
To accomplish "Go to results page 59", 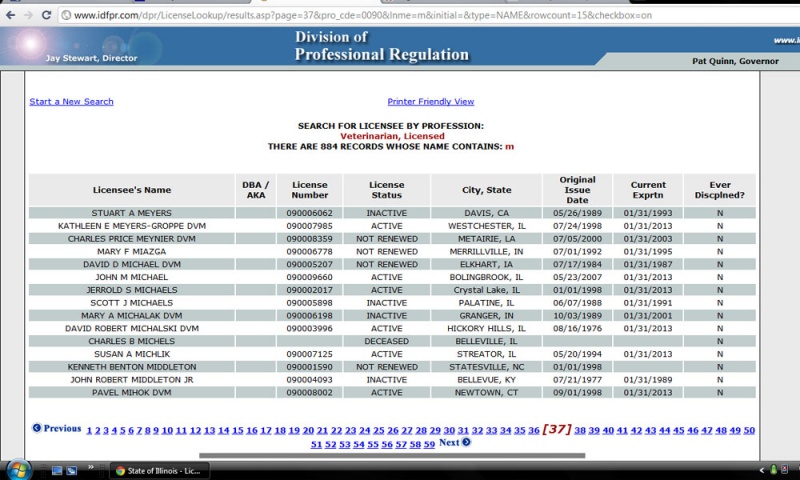I will (429, 445).
